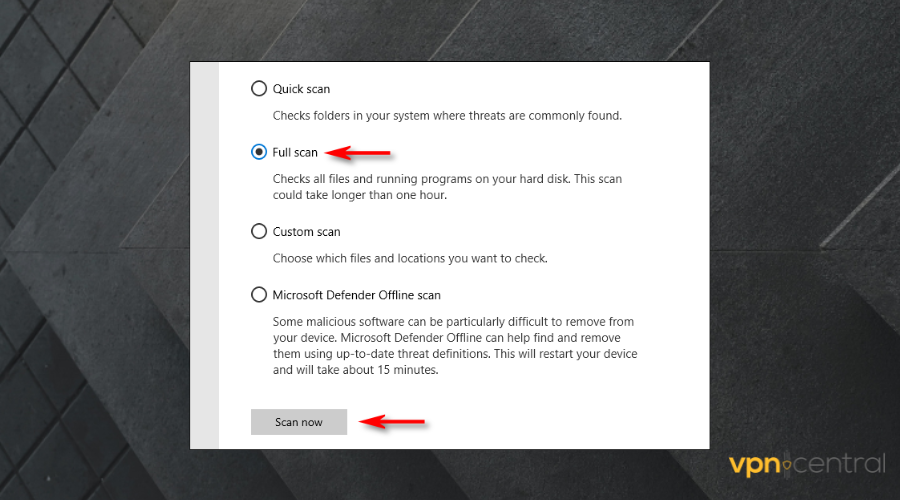
Task: Click the orange circle in vpncentral logo
Action: (788, 466)
